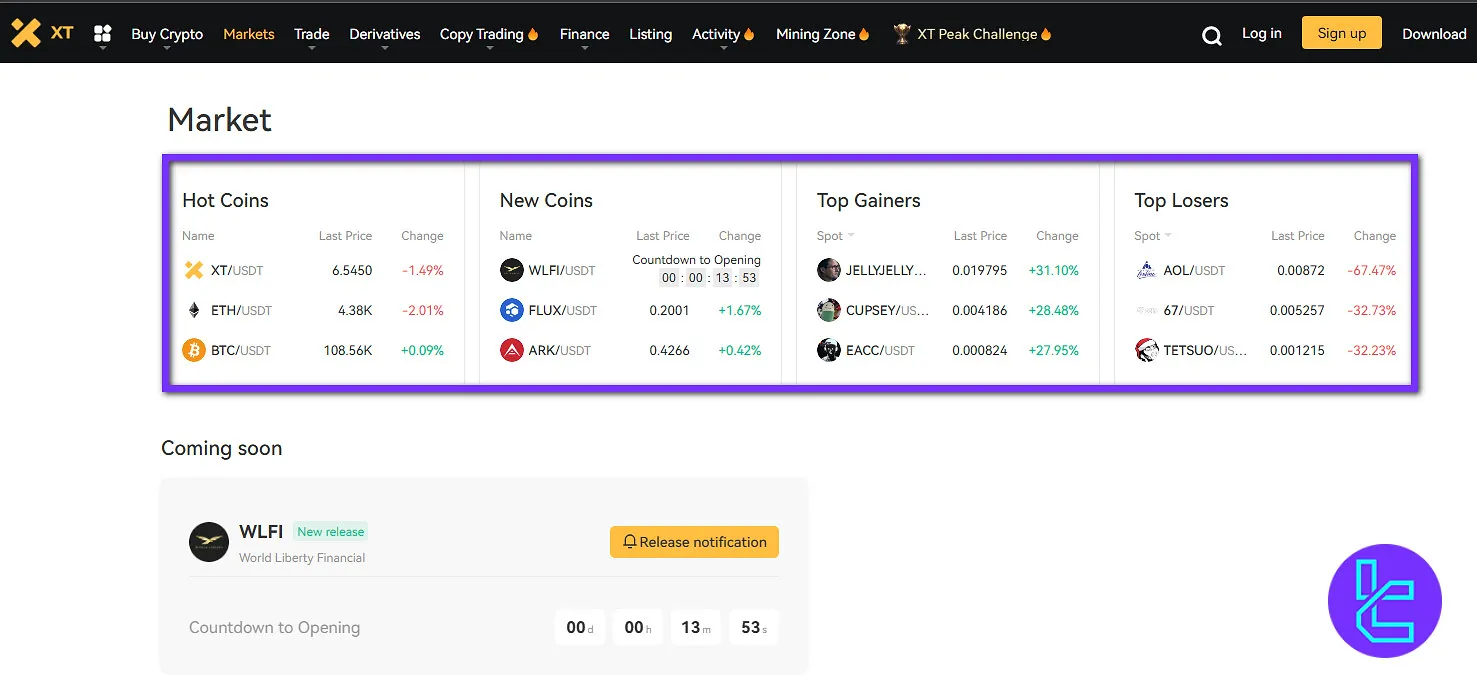Open the Spot dropdown in Top Losers
The height and width of the screenshot is (693, 1477).
pos(1153,236)
